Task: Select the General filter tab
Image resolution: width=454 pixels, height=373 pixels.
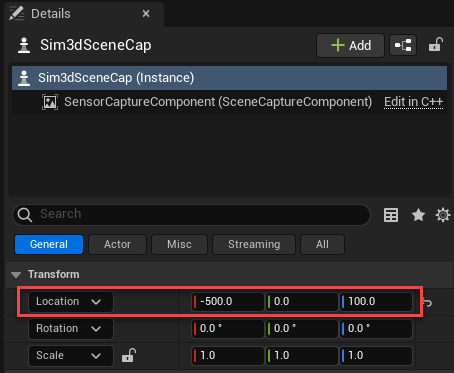Action: [x=49, y=244]
